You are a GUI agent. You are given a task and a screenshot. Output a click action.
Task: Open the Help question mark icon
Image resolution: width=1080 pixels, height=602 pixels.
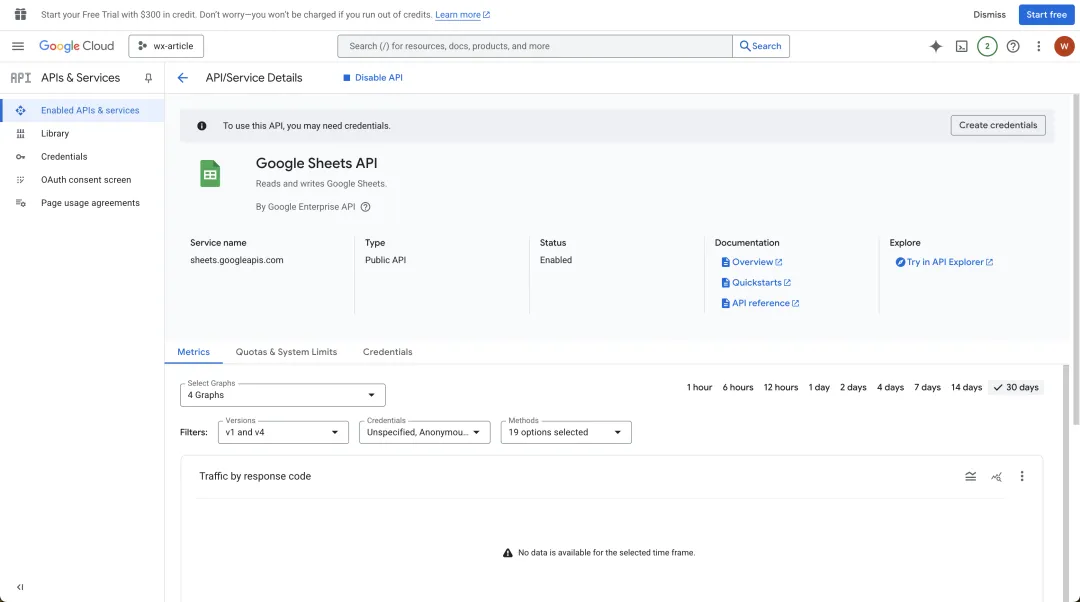point(1013,46)
